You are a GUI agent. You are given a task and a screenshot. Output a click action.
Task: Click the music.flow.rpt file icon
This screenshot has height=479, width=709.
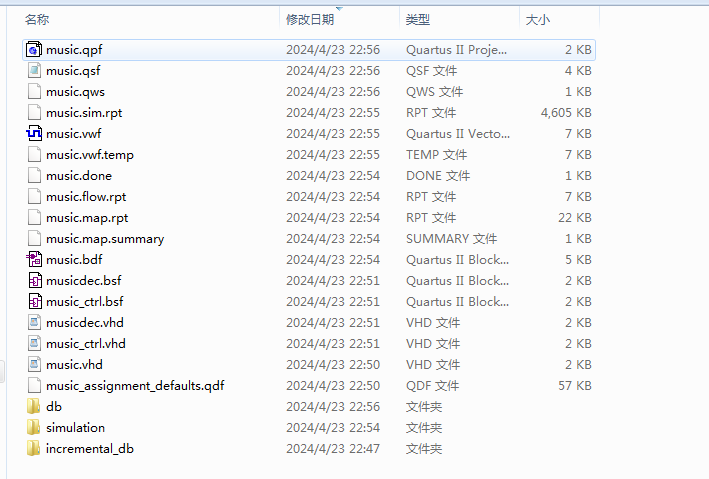pyautogui.click(x=34, y=197)
